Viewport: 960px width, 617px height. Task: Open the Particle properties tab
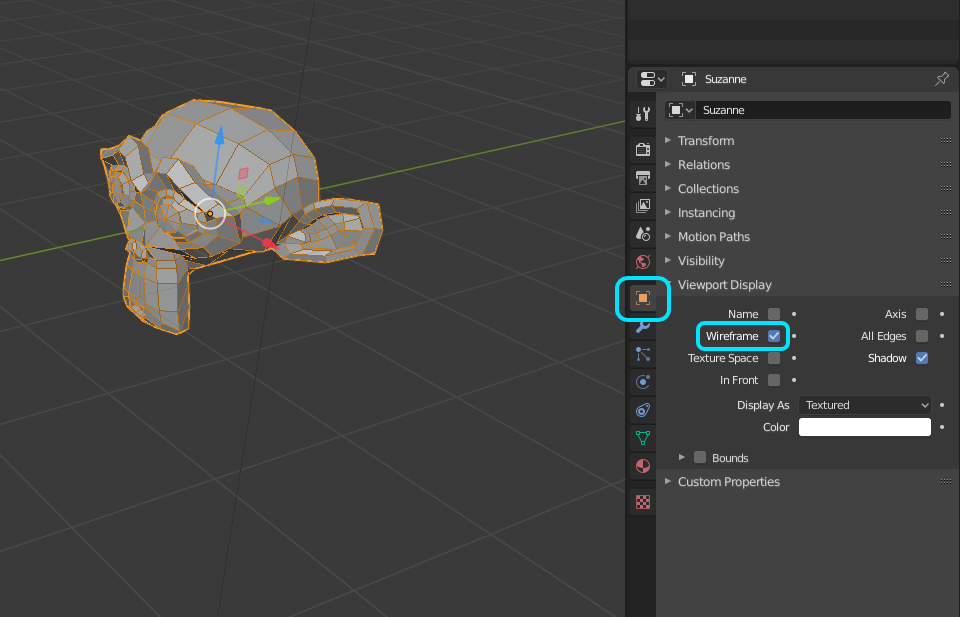(x=643, y=354)
